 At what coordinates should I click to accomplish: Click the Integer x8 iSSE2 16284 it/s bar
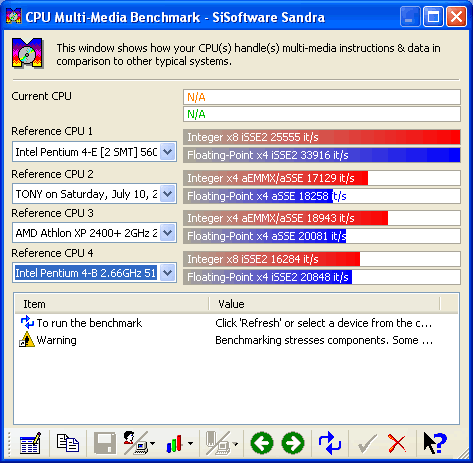pyautogui.click(x=322, y=259)
